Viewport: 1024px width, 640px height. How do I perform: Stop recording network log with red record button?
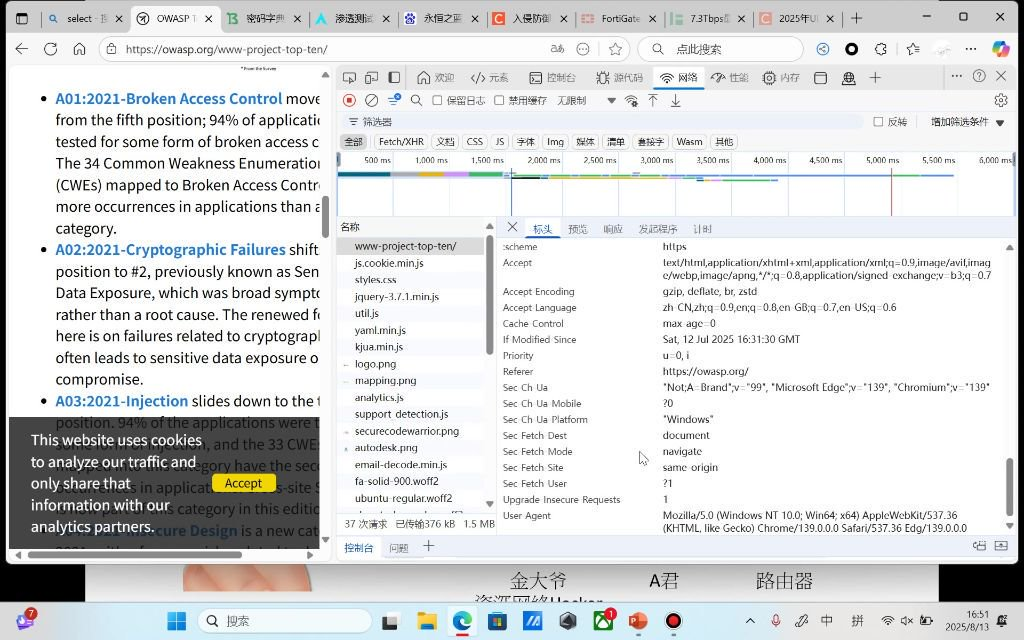[x=349, y=100]
